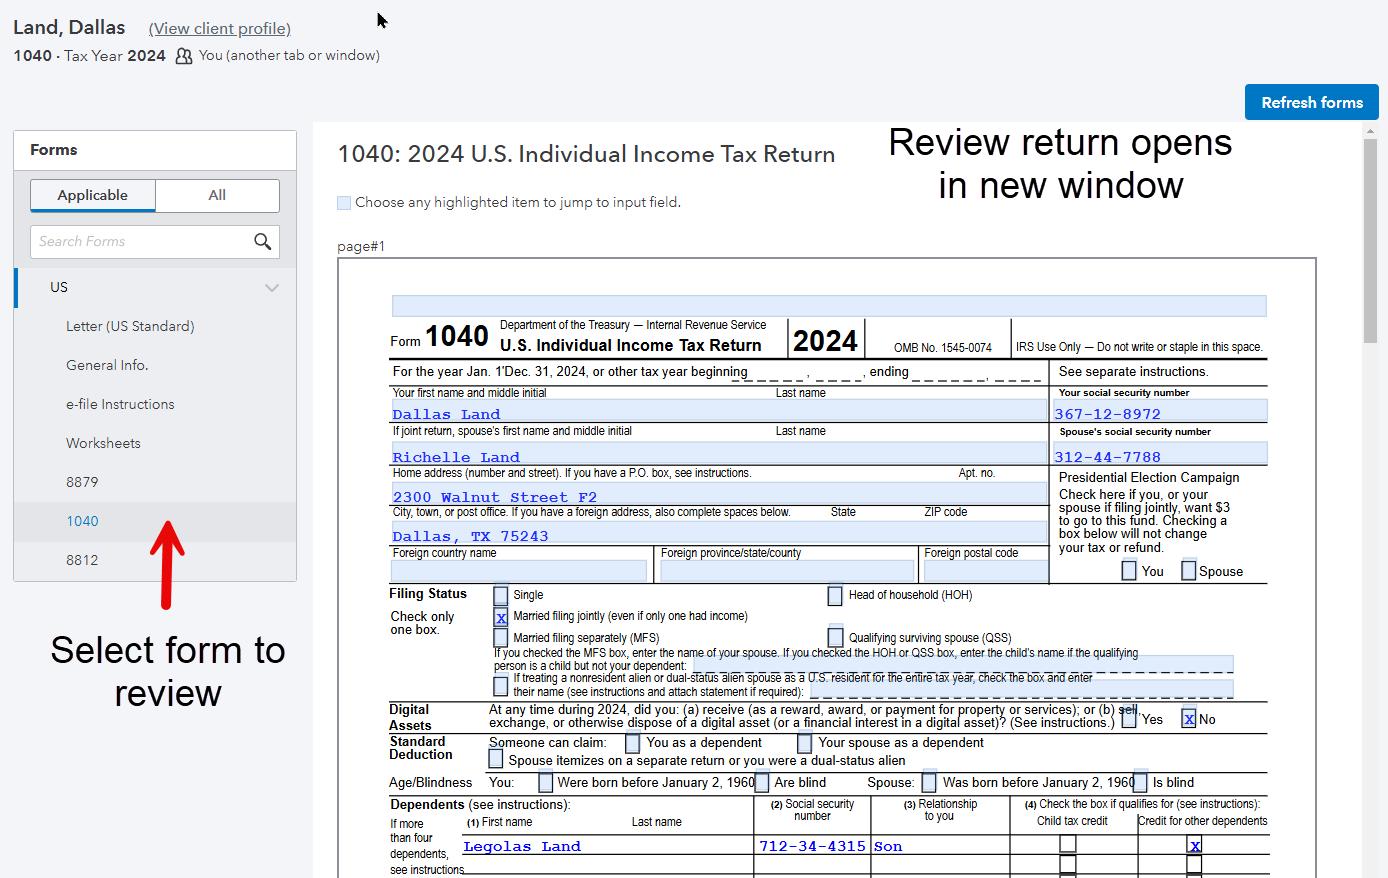
Task: Click the Foreign country name field
Action: coord(519,571)
